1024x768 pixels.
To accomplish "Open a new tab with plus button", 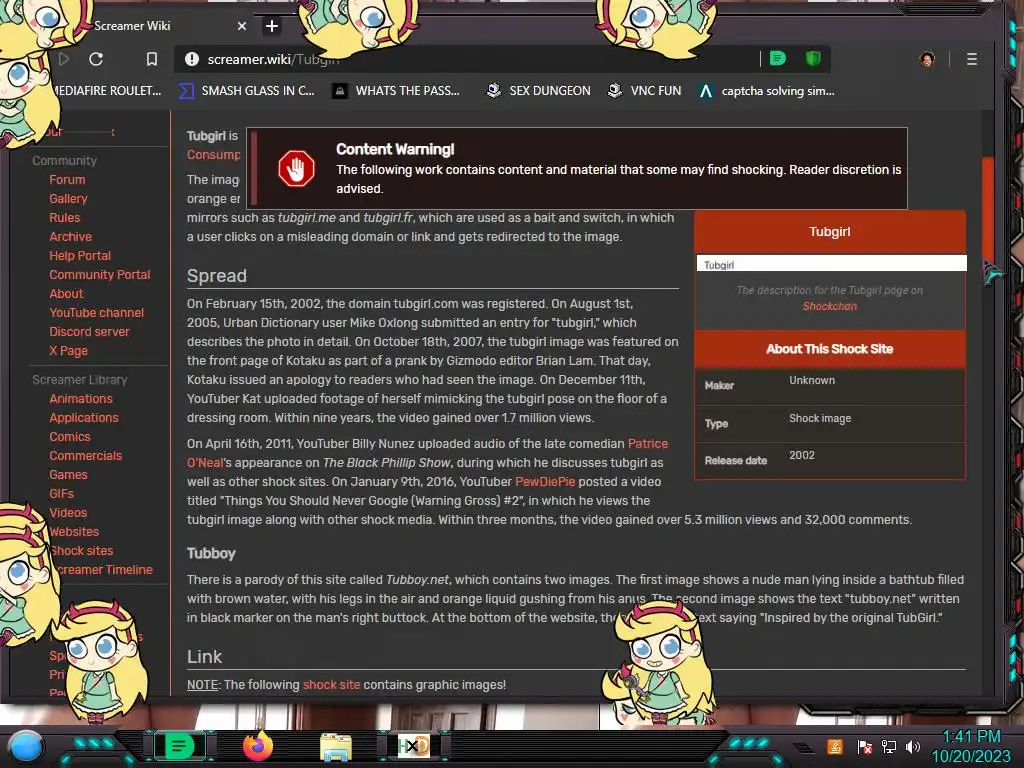I will (272, 26).
